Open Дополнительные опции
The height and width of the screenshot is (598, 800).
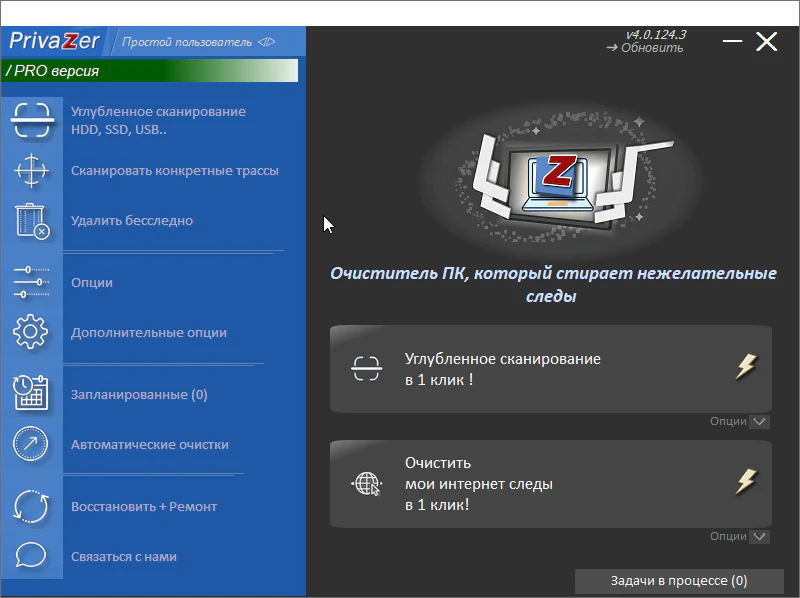(x=148, y=333)
